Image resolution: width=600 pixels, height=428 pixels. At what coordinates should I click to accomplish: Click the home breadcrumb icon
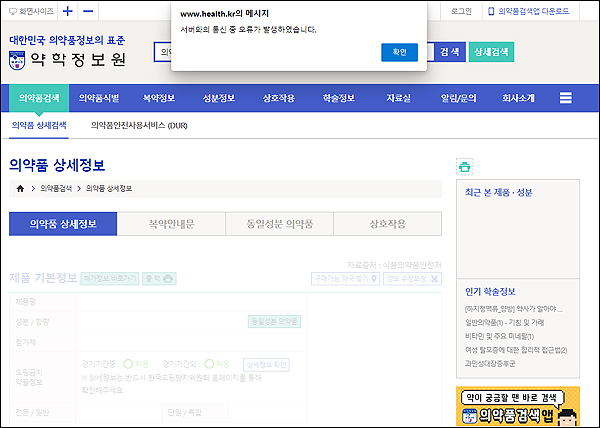[20, 188]
